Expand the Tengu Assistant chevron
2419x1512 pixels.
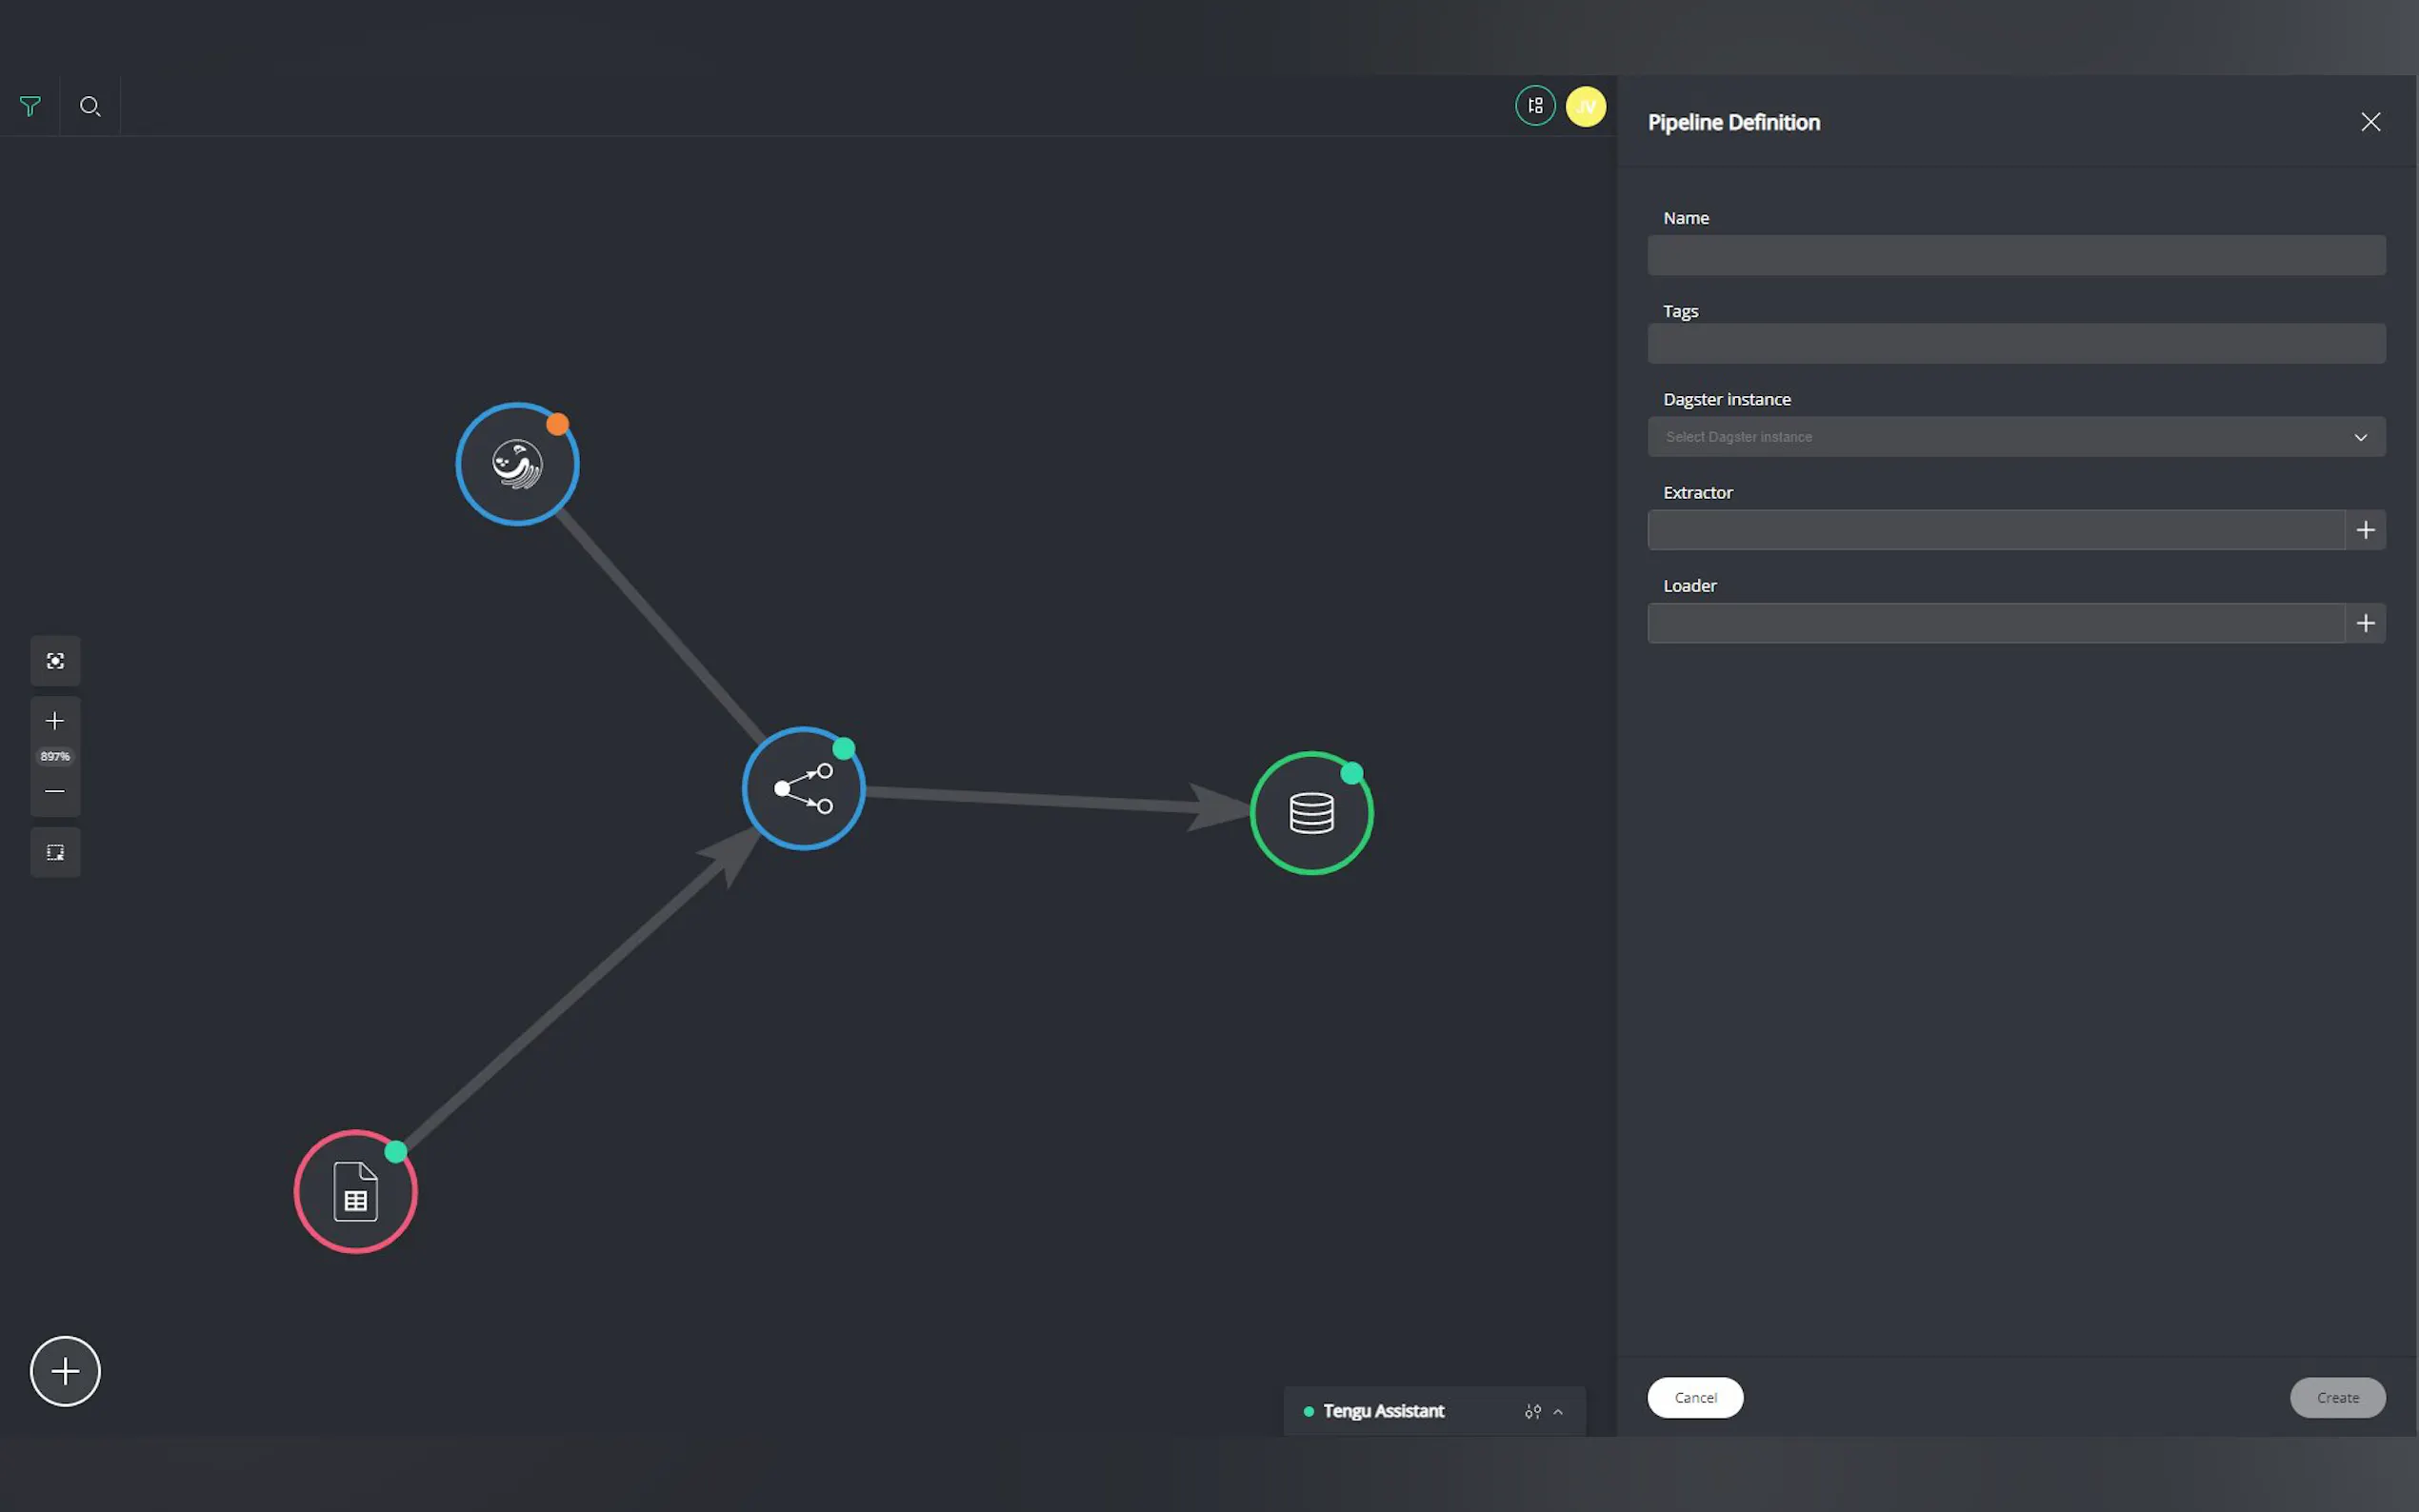click(1558, 1412)
